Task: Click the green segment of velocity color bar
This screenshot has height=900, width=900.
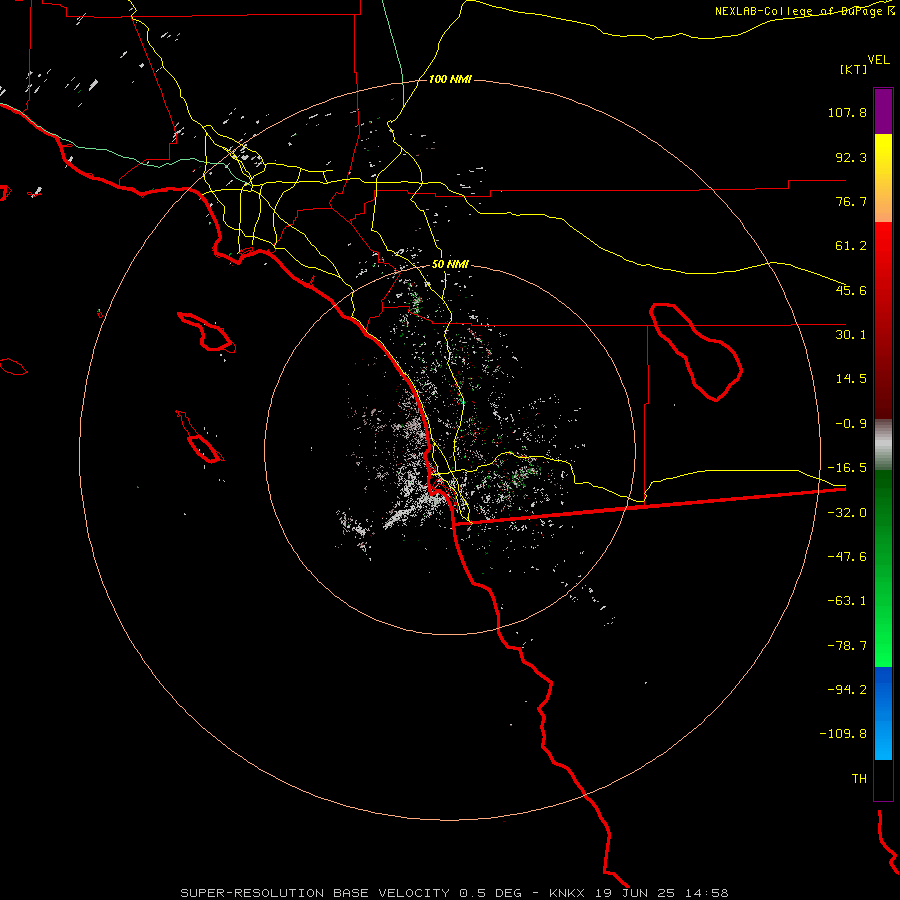Action: pyautogui.click(x=883, y=568)
